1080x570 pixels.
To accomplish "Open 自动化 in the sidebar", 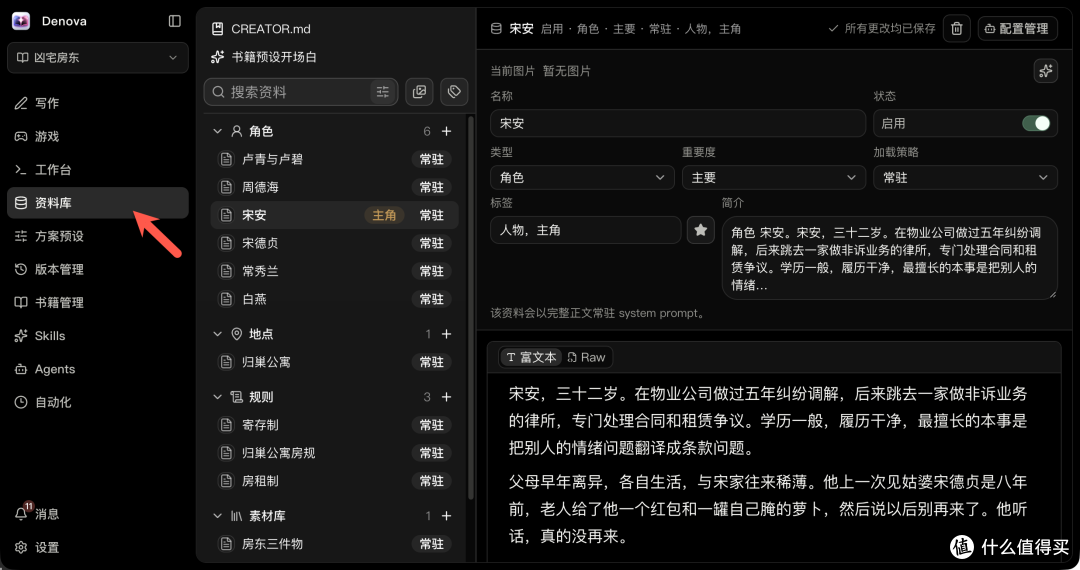I will pyautogui.click(x=98, y=402).
